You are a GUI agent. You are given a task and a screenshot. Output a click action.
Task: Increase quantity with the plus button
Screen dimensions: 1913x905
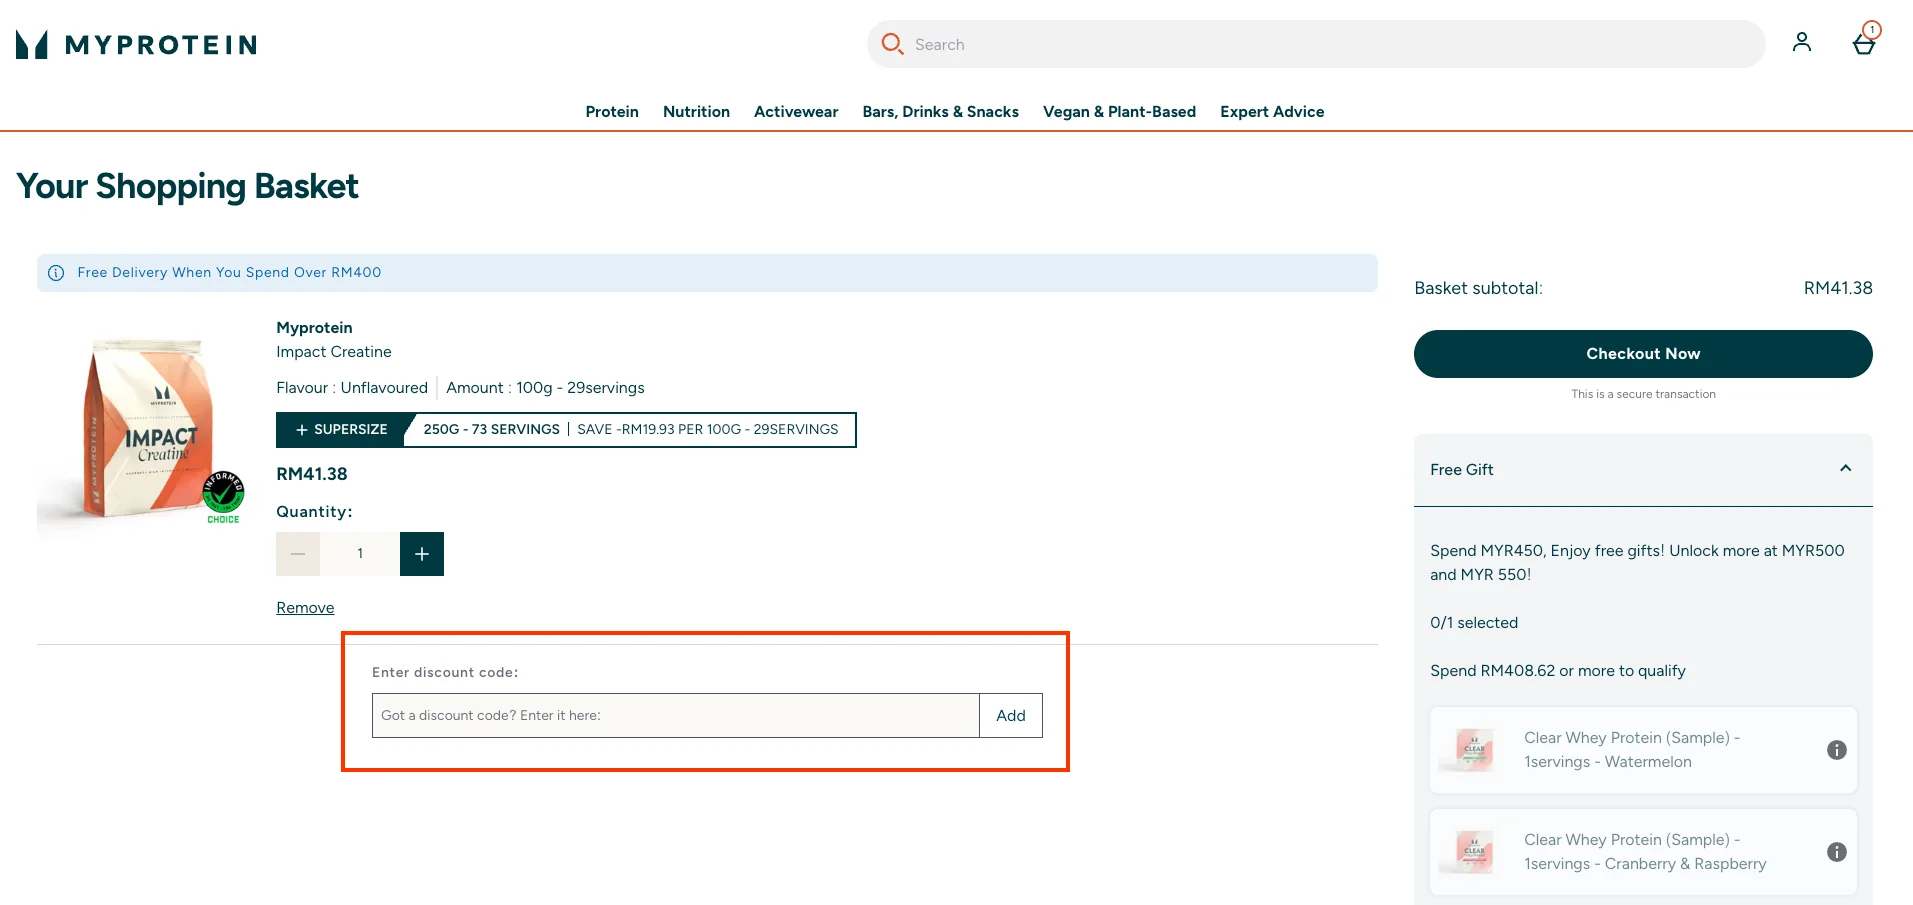click(x=422, y=554)
